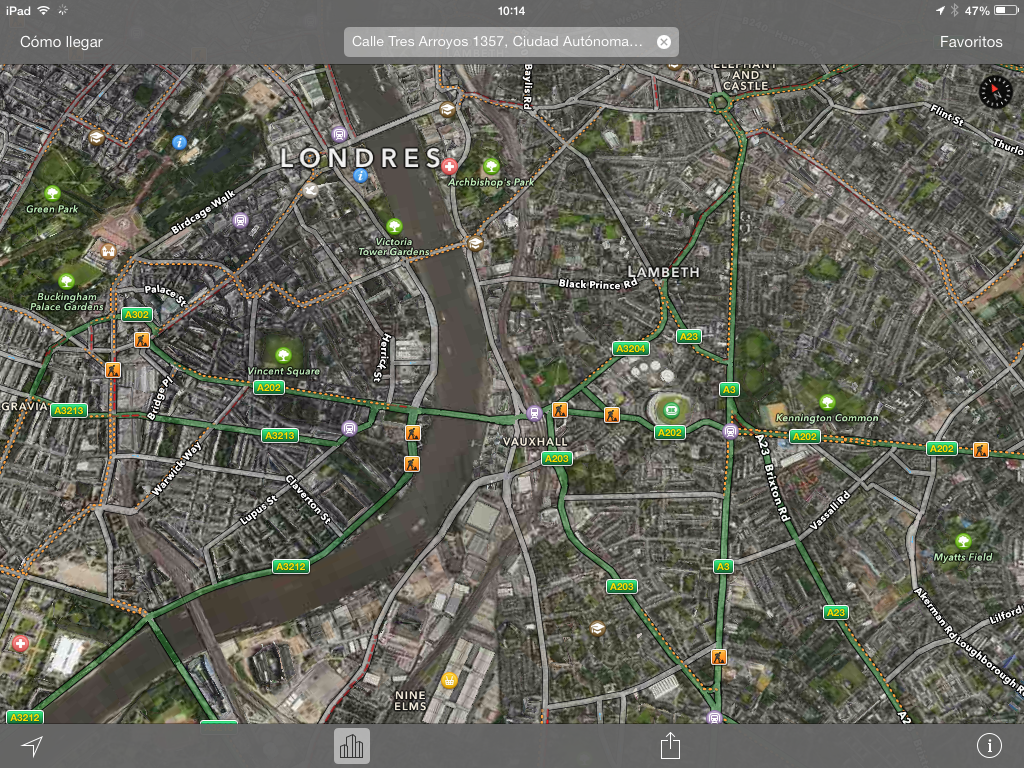This screenshot has width=1024, height=768.
Task: Focus the Calle Tres Arroyos search field
Action: (x=511, y=42)
